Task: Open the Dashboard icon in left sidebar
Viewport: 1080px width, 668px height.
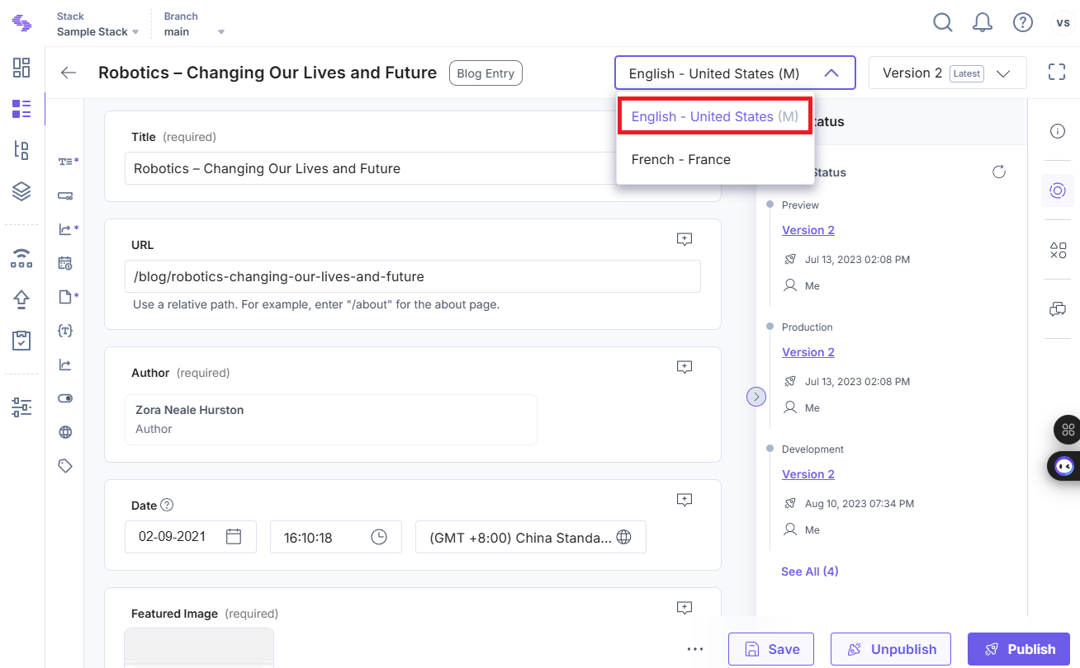Action: point(21,67)
